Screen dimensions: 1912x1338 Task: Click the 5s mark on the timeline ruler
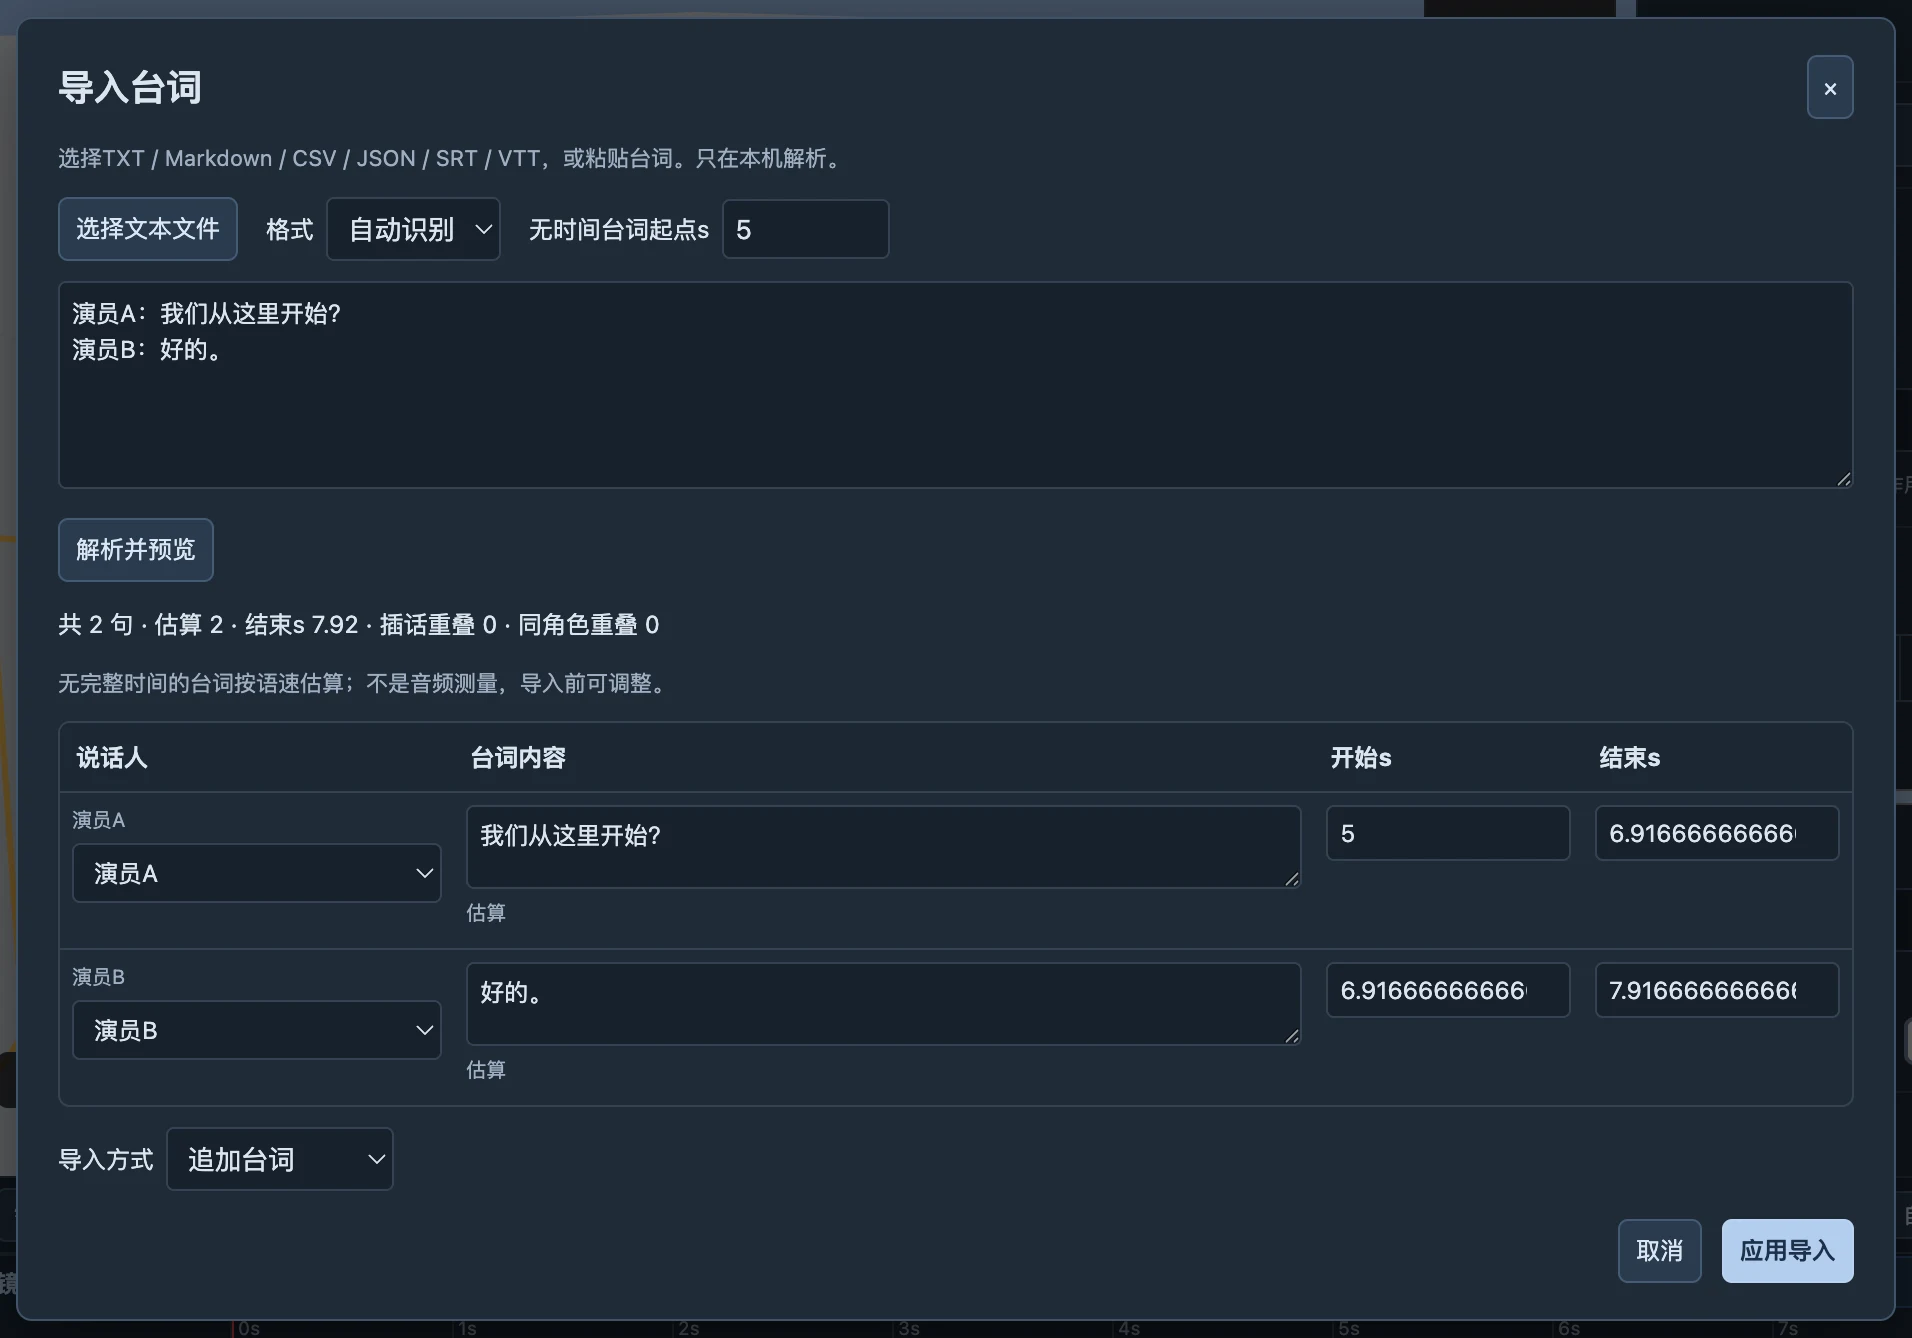coord(1349,1329)
